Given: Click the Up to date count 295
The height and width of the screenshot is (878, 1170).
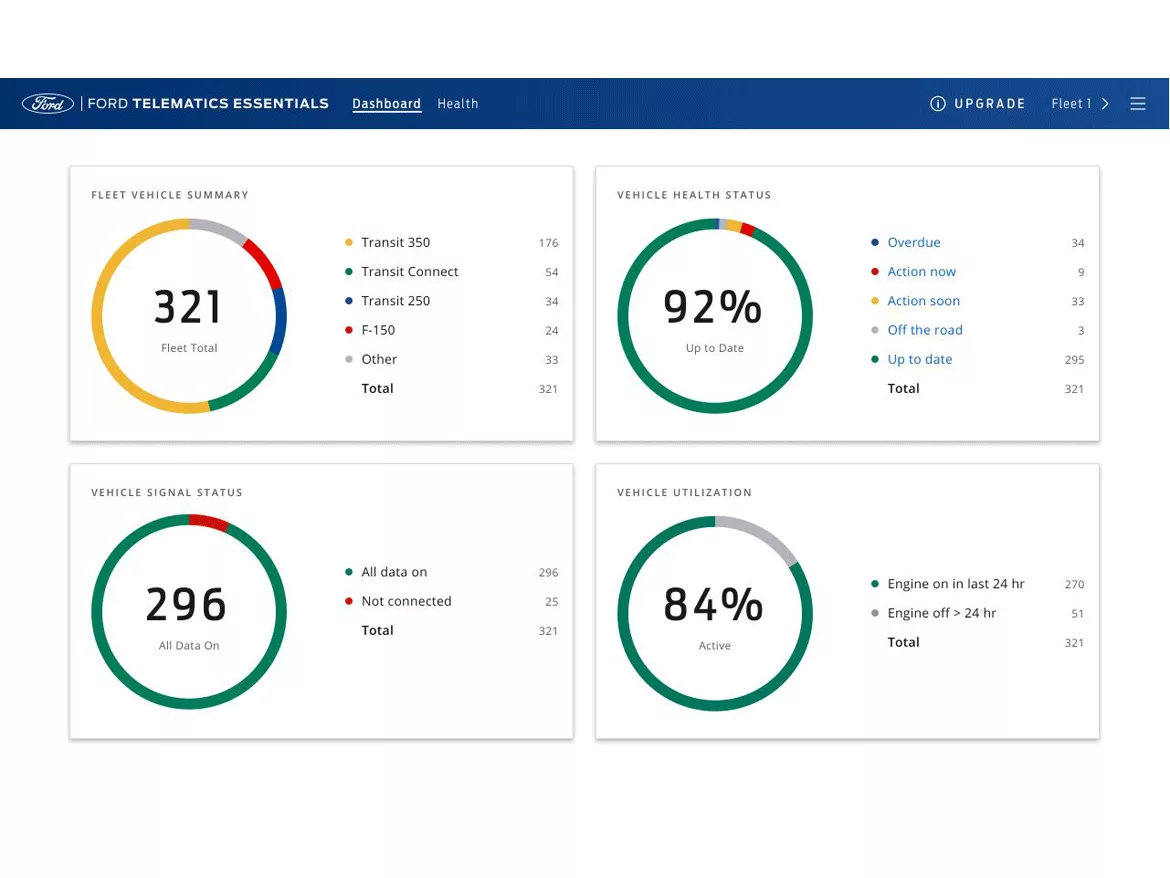Looking at the screenshot, I should [1074, 360].
